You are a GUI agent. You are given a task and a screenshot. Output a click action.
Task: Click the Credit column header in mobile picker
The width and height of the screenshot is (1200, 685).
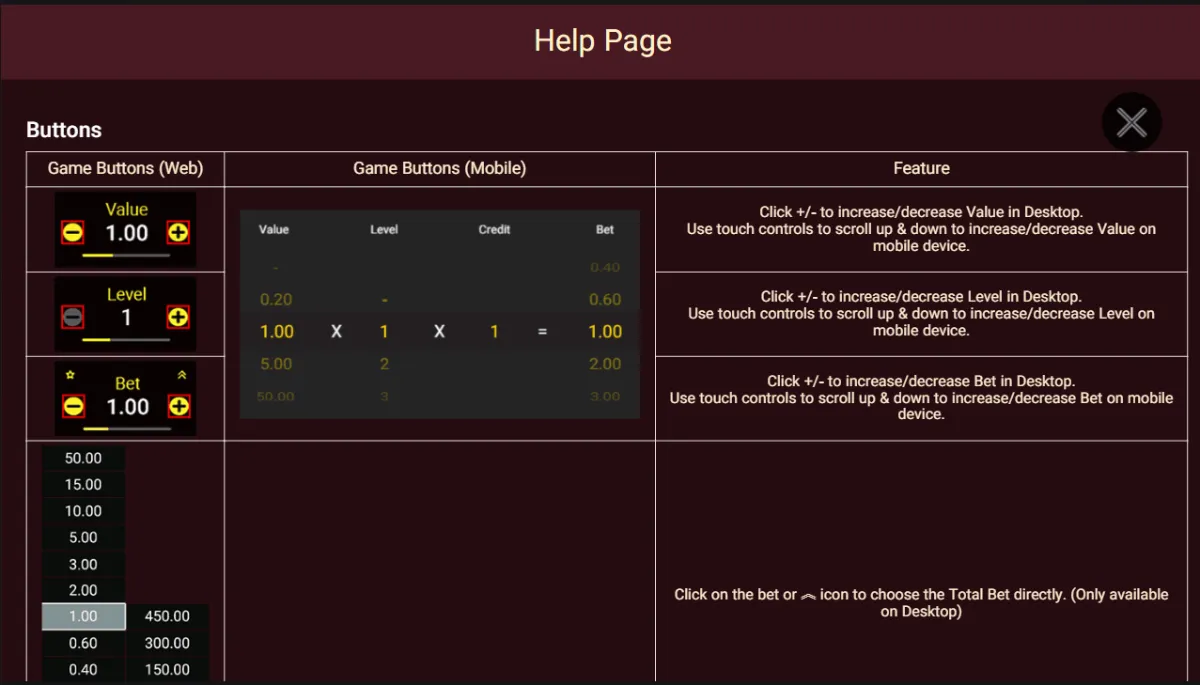point(494,229)
